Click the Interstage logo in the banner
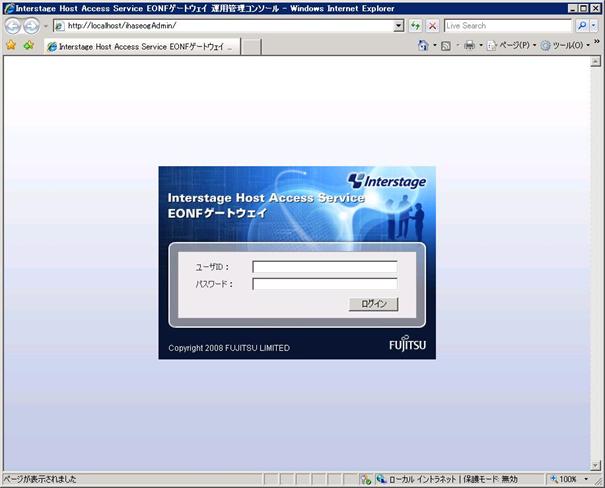 [x=387, y=181]
